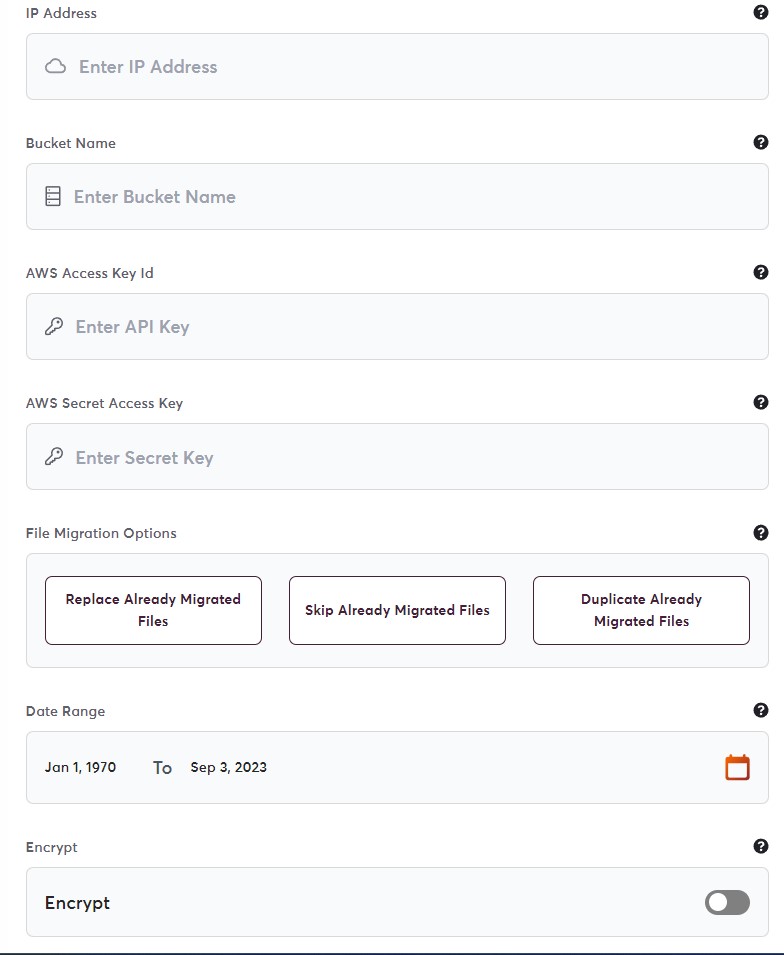The height and width of the screenshot is (955, 784).
Task: Show help for AWS Secret Access Key
Action: tap(760, 402)
